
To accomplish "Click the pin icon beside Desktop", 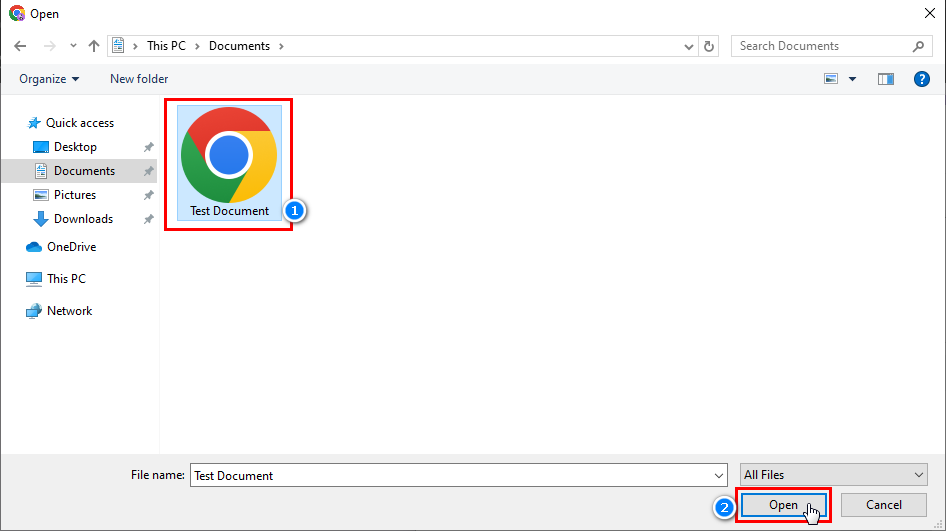I will click(x=148, y=147).
